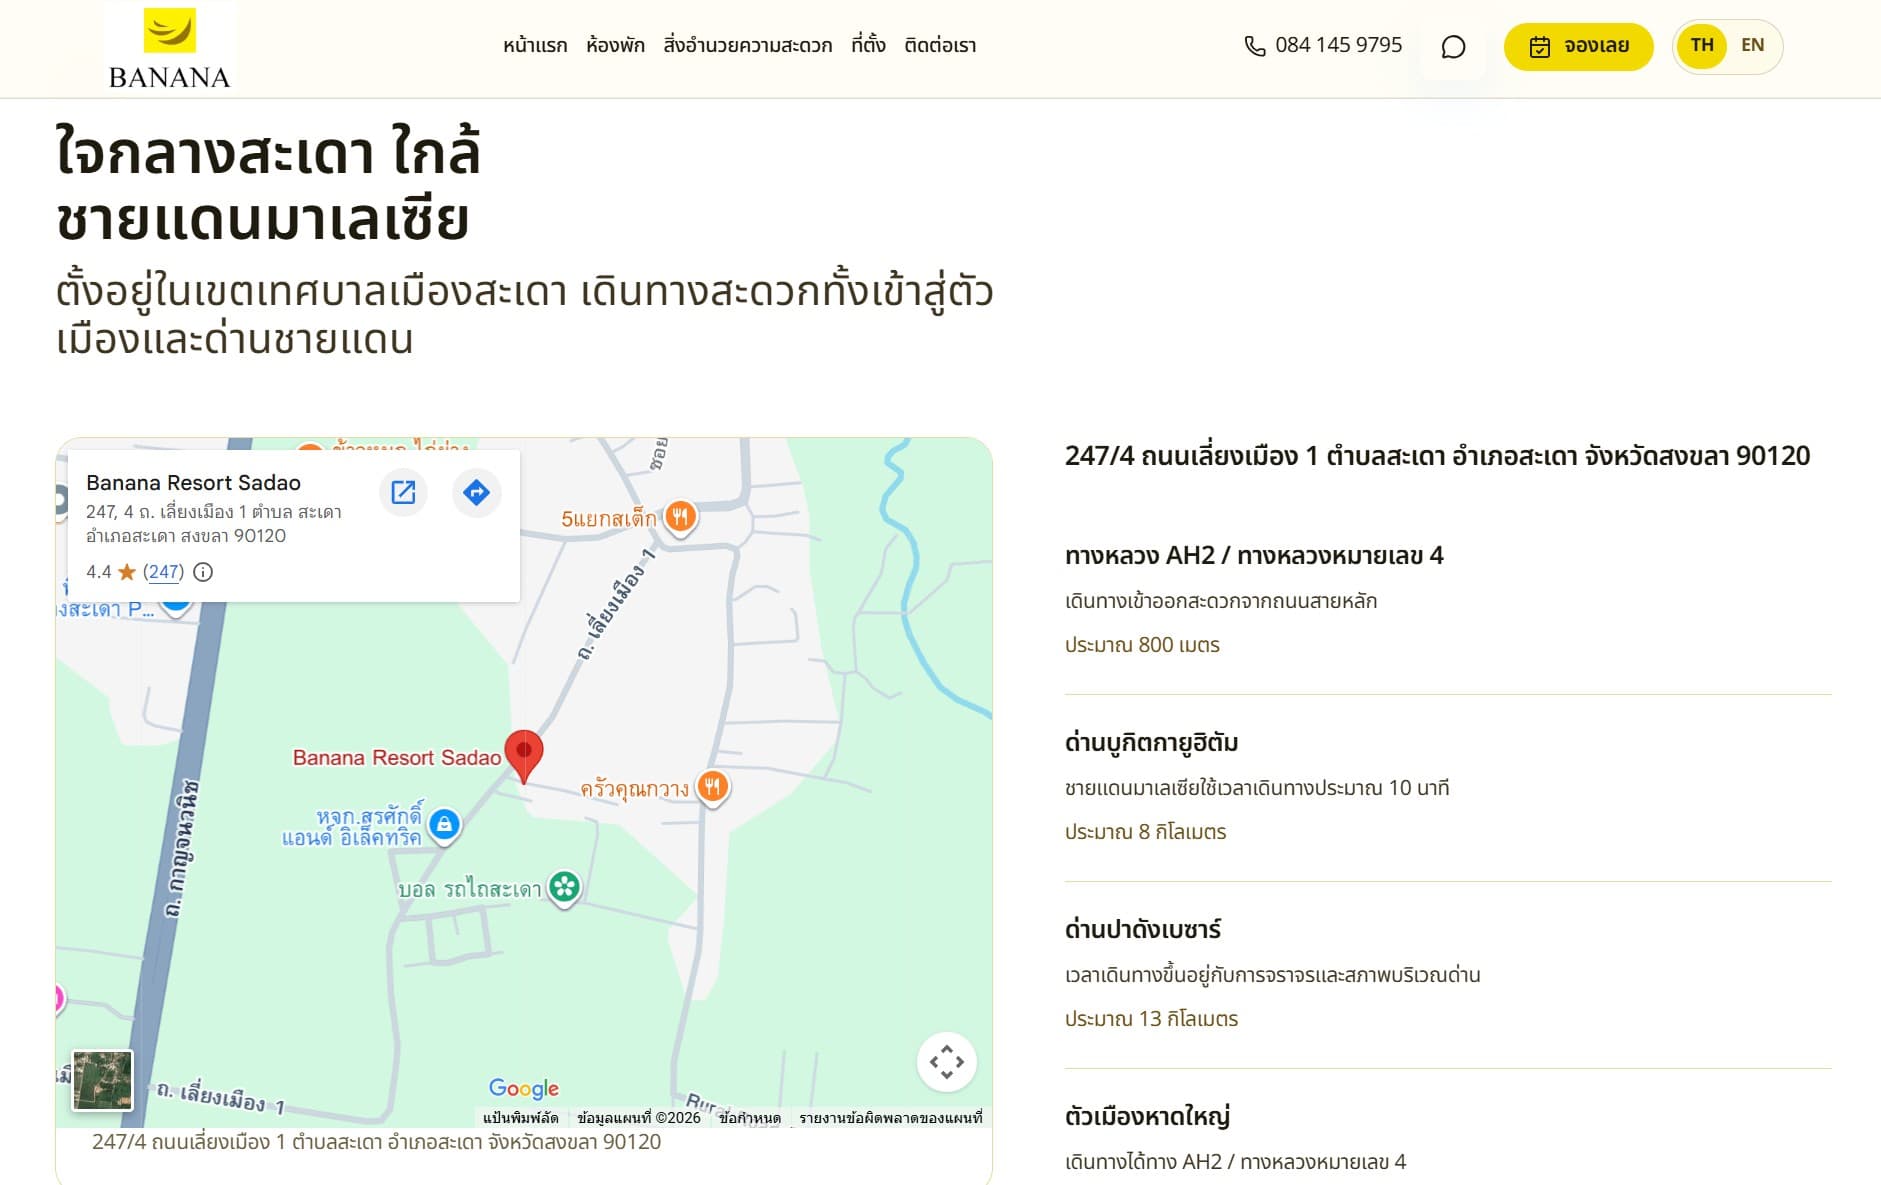
Task: Click ประมาณ 8 กิโลเมตร distance text
Action: [x=1145, y=832]
